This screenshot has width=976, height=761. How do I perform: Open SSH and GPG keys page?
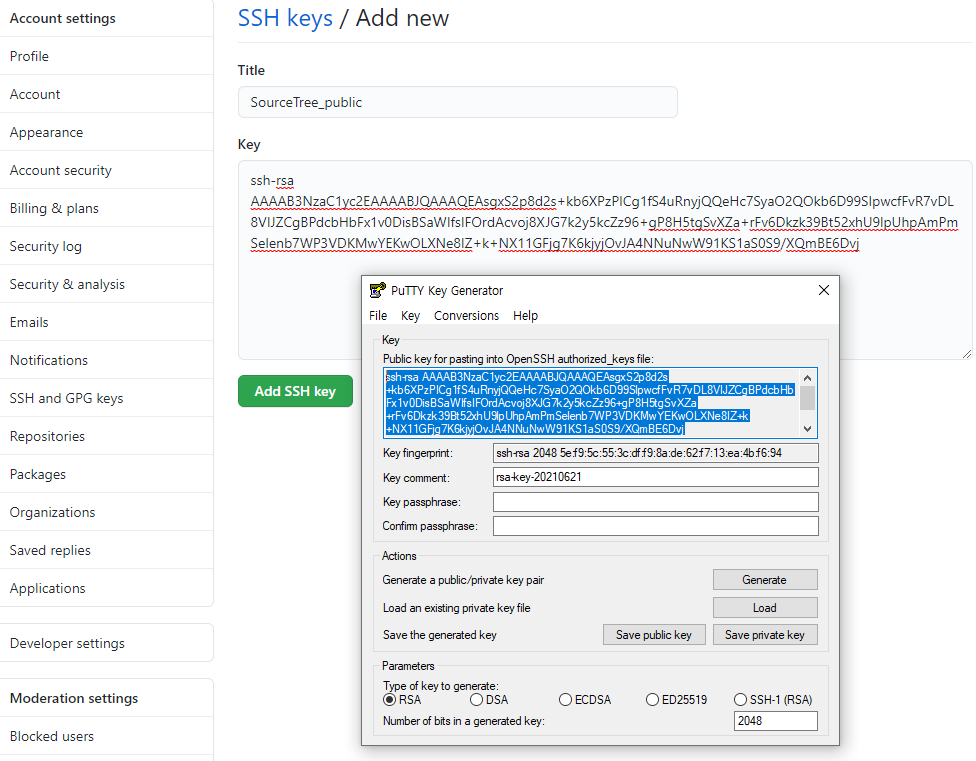tap(106, 398)
